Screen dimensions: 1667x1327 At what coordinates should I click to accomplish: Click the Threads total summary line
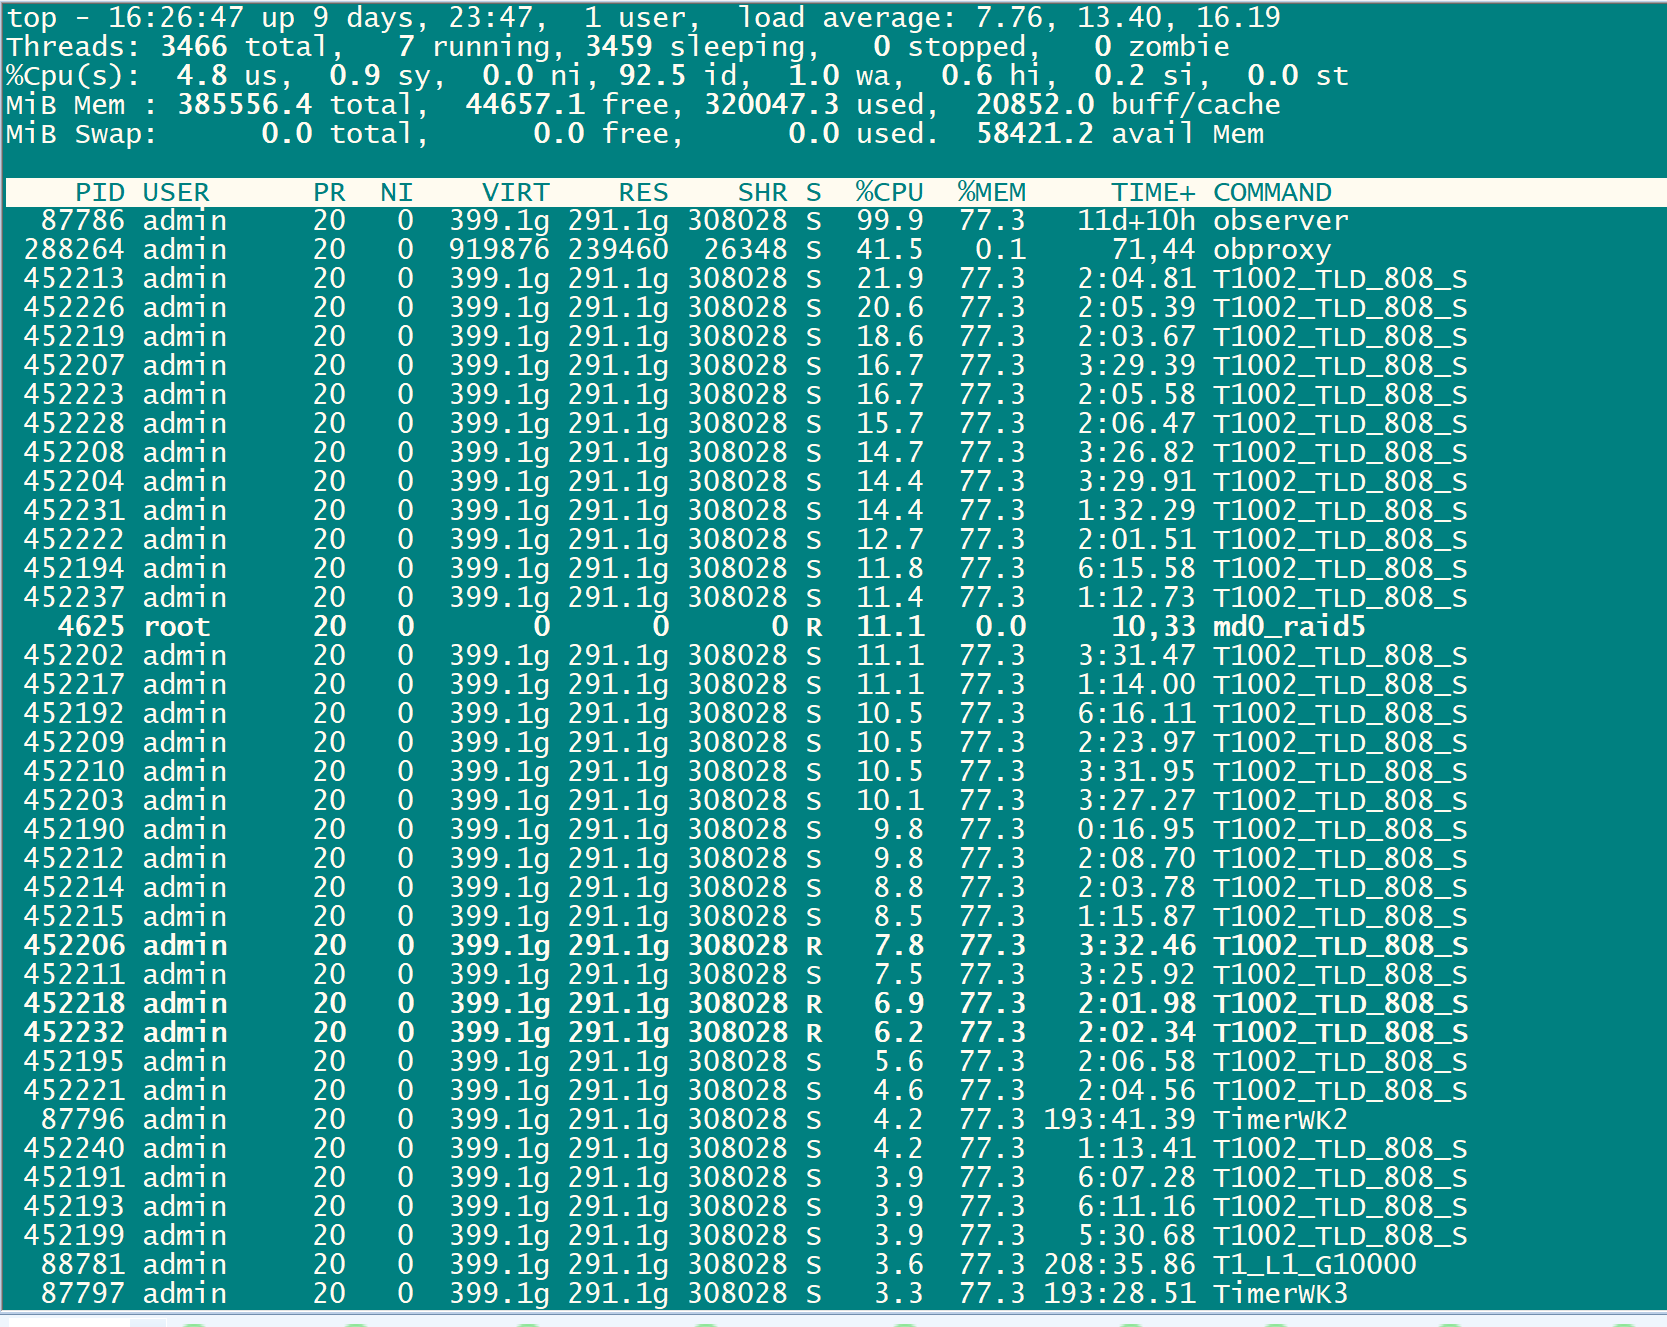618,47
